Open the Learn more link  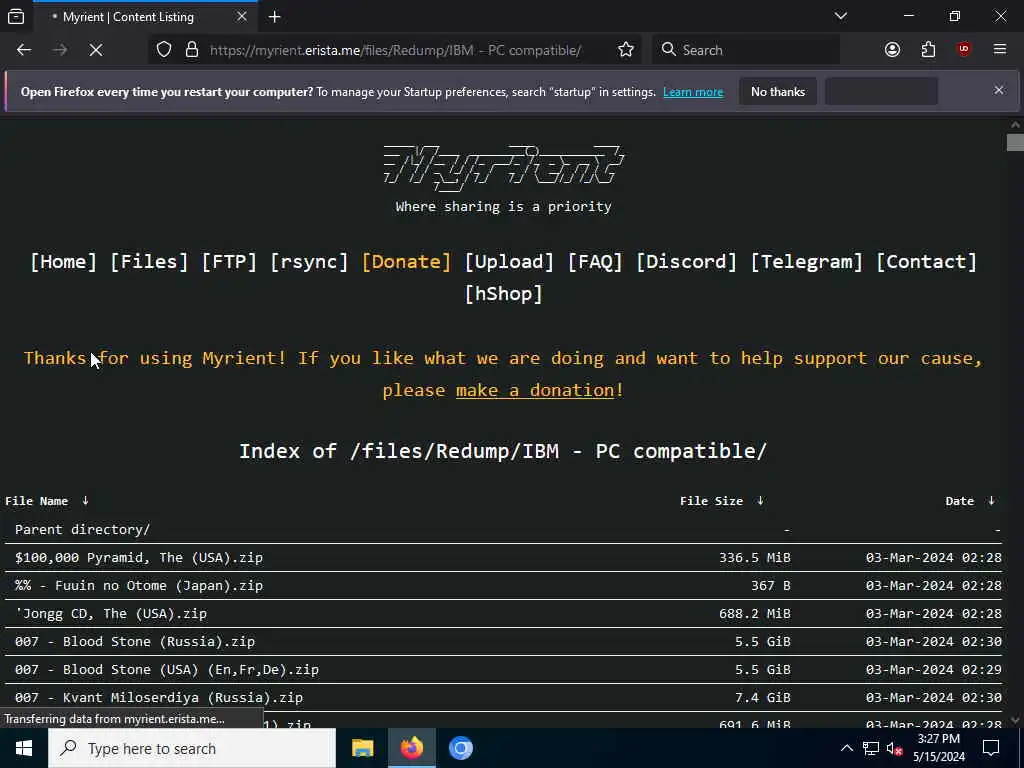(693, 92)
